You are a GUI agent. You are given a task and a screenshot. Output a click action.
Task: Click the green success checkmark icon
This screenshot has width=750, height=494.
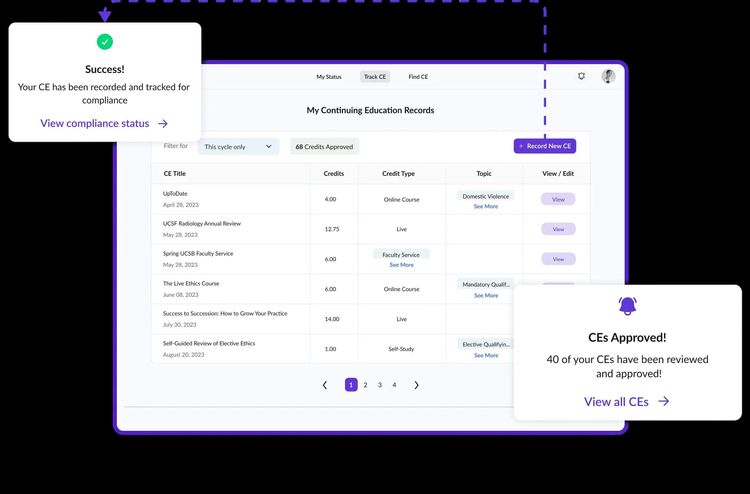(105, 42)
